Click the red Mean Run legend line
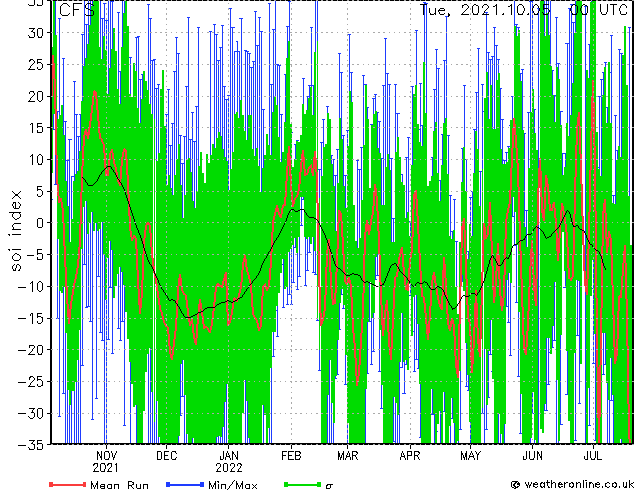 (x=68, y=484)
